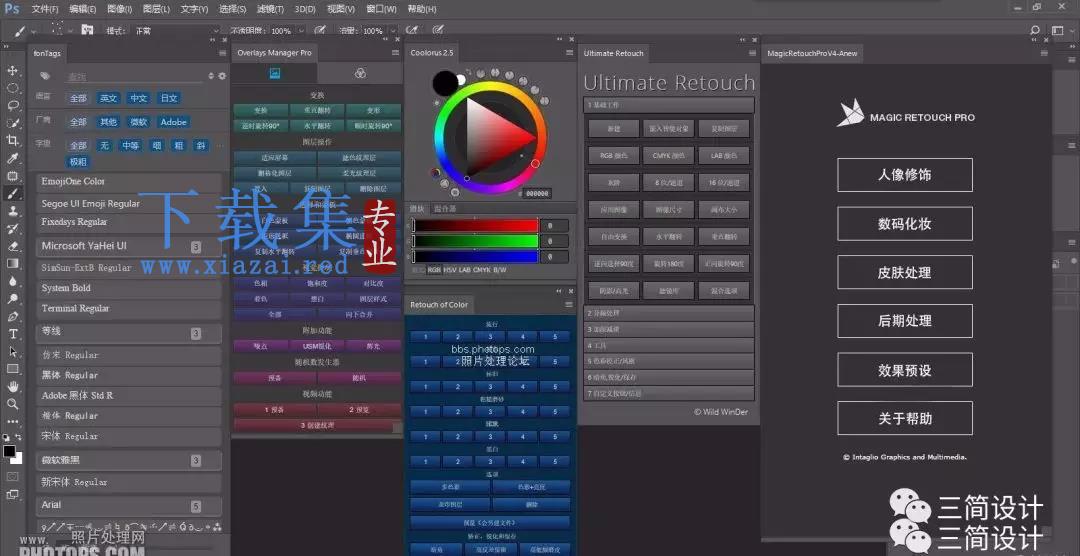Click 人像修饰 button in Magic Retouch
This screenshot has height=556, width=1080.
coord(904,175)
